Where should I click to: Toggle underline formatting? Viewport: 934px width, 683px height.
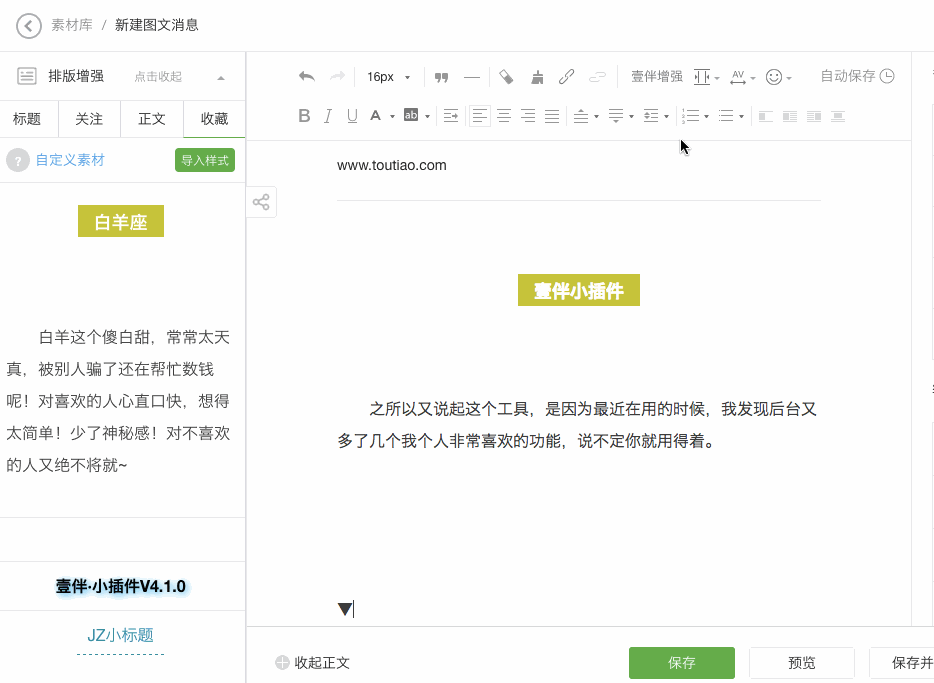pyautogui.click(x=352, y=116)
